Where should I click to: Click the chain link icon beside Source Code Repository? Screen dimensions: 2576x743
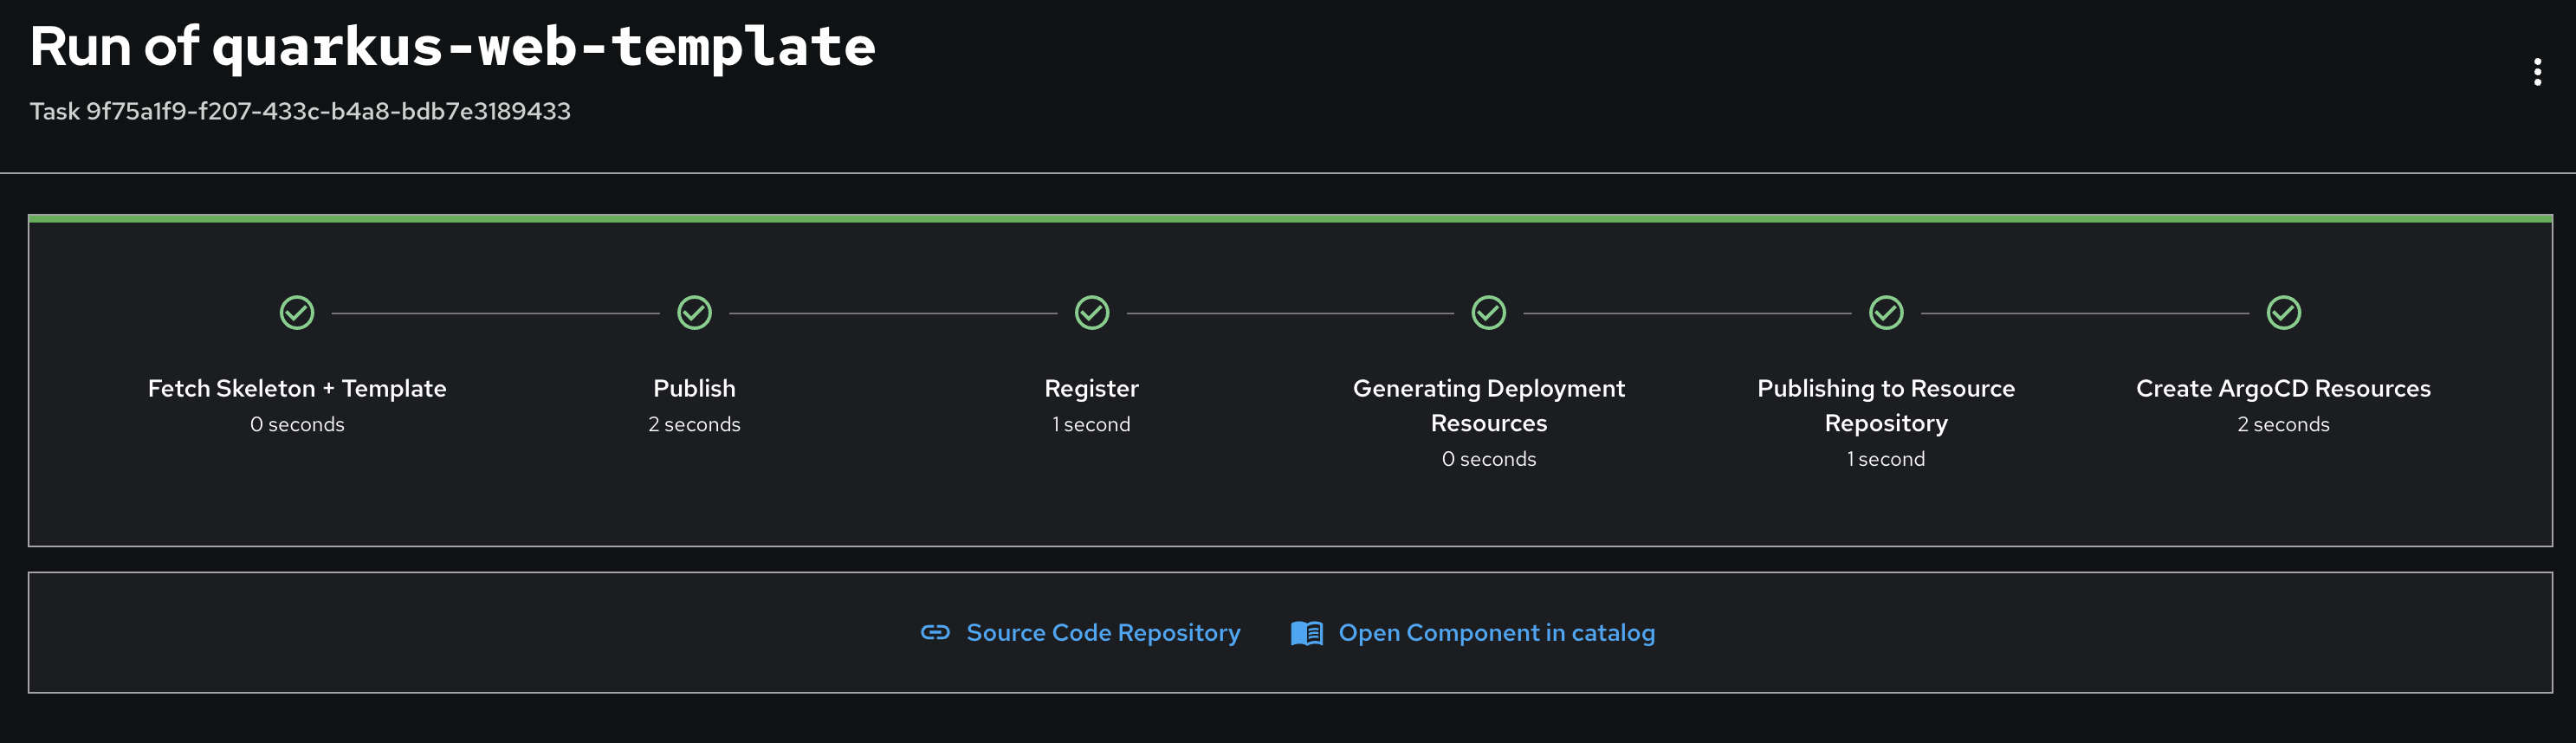point(935,632)
